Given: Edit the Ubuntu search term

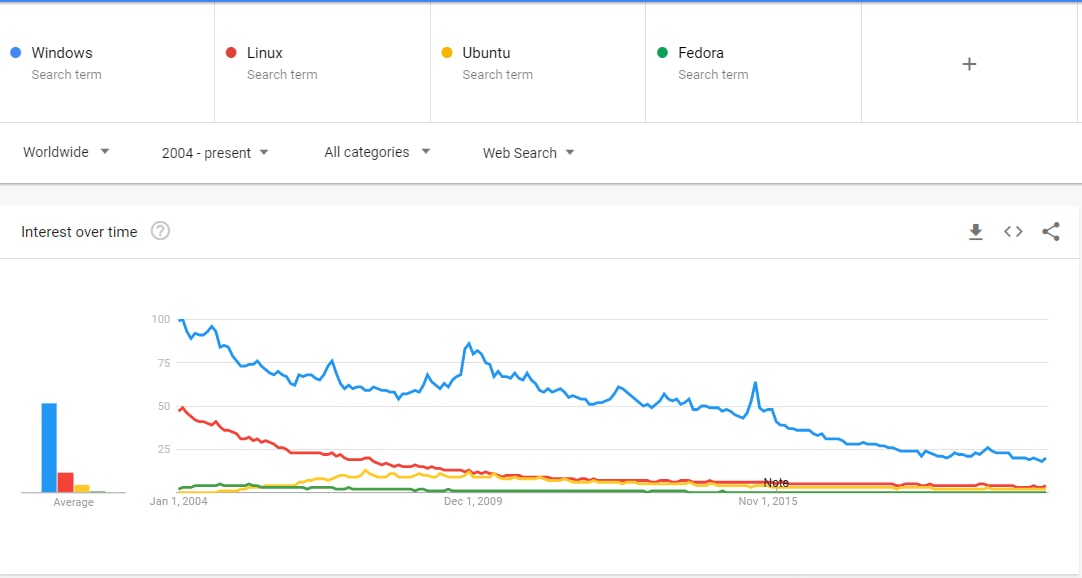Looking at the screenshot, I should click(x=486, y=53).
